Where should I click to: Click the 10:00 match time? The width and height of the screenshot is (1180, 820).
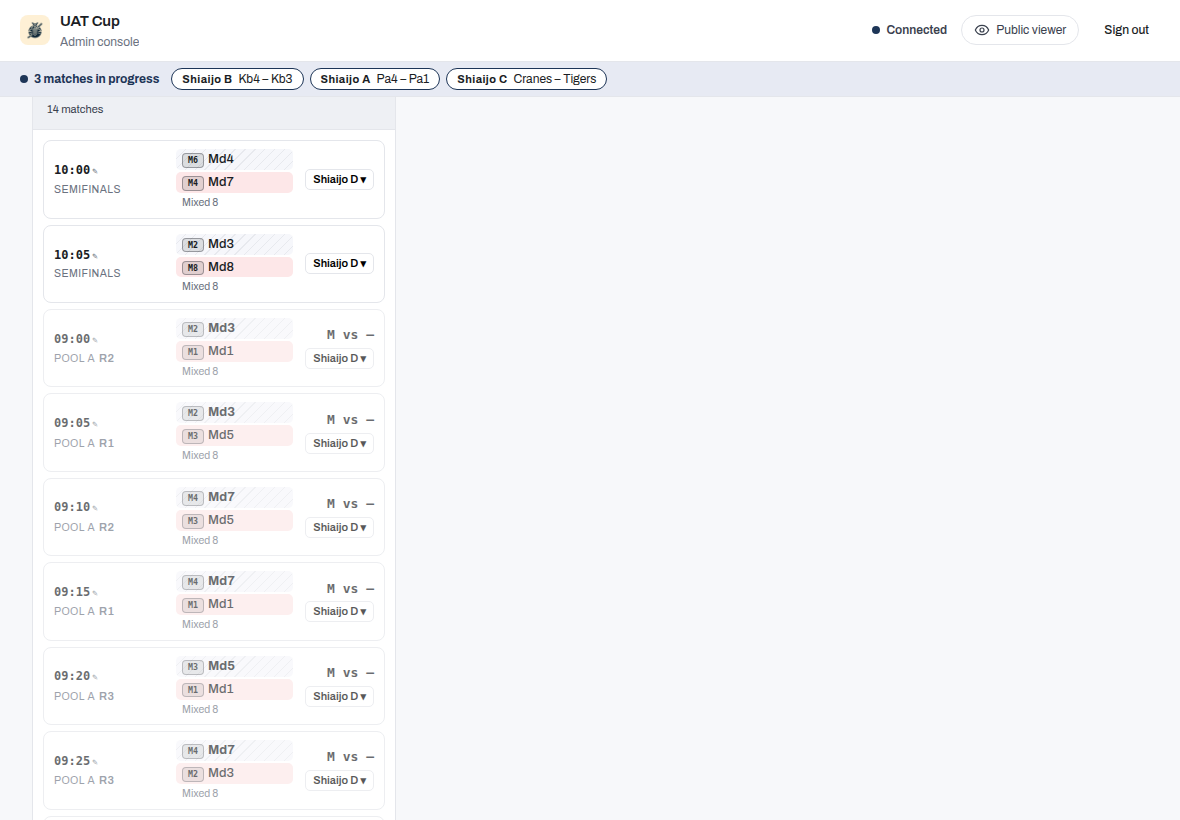click(72, 170)
